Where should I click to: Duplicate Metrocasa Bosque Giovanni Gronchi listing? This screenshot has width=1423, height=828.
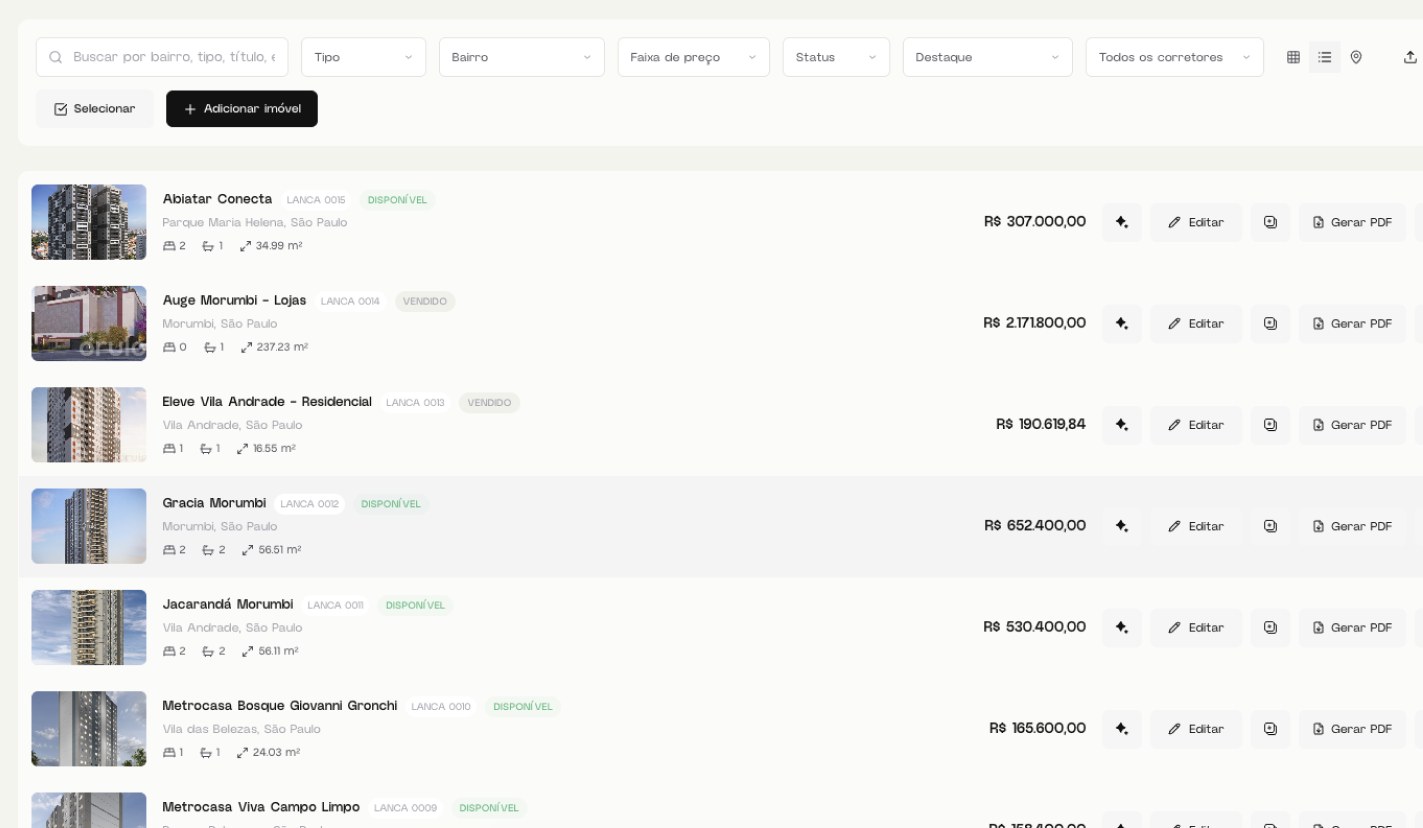tap(1270, 728)
